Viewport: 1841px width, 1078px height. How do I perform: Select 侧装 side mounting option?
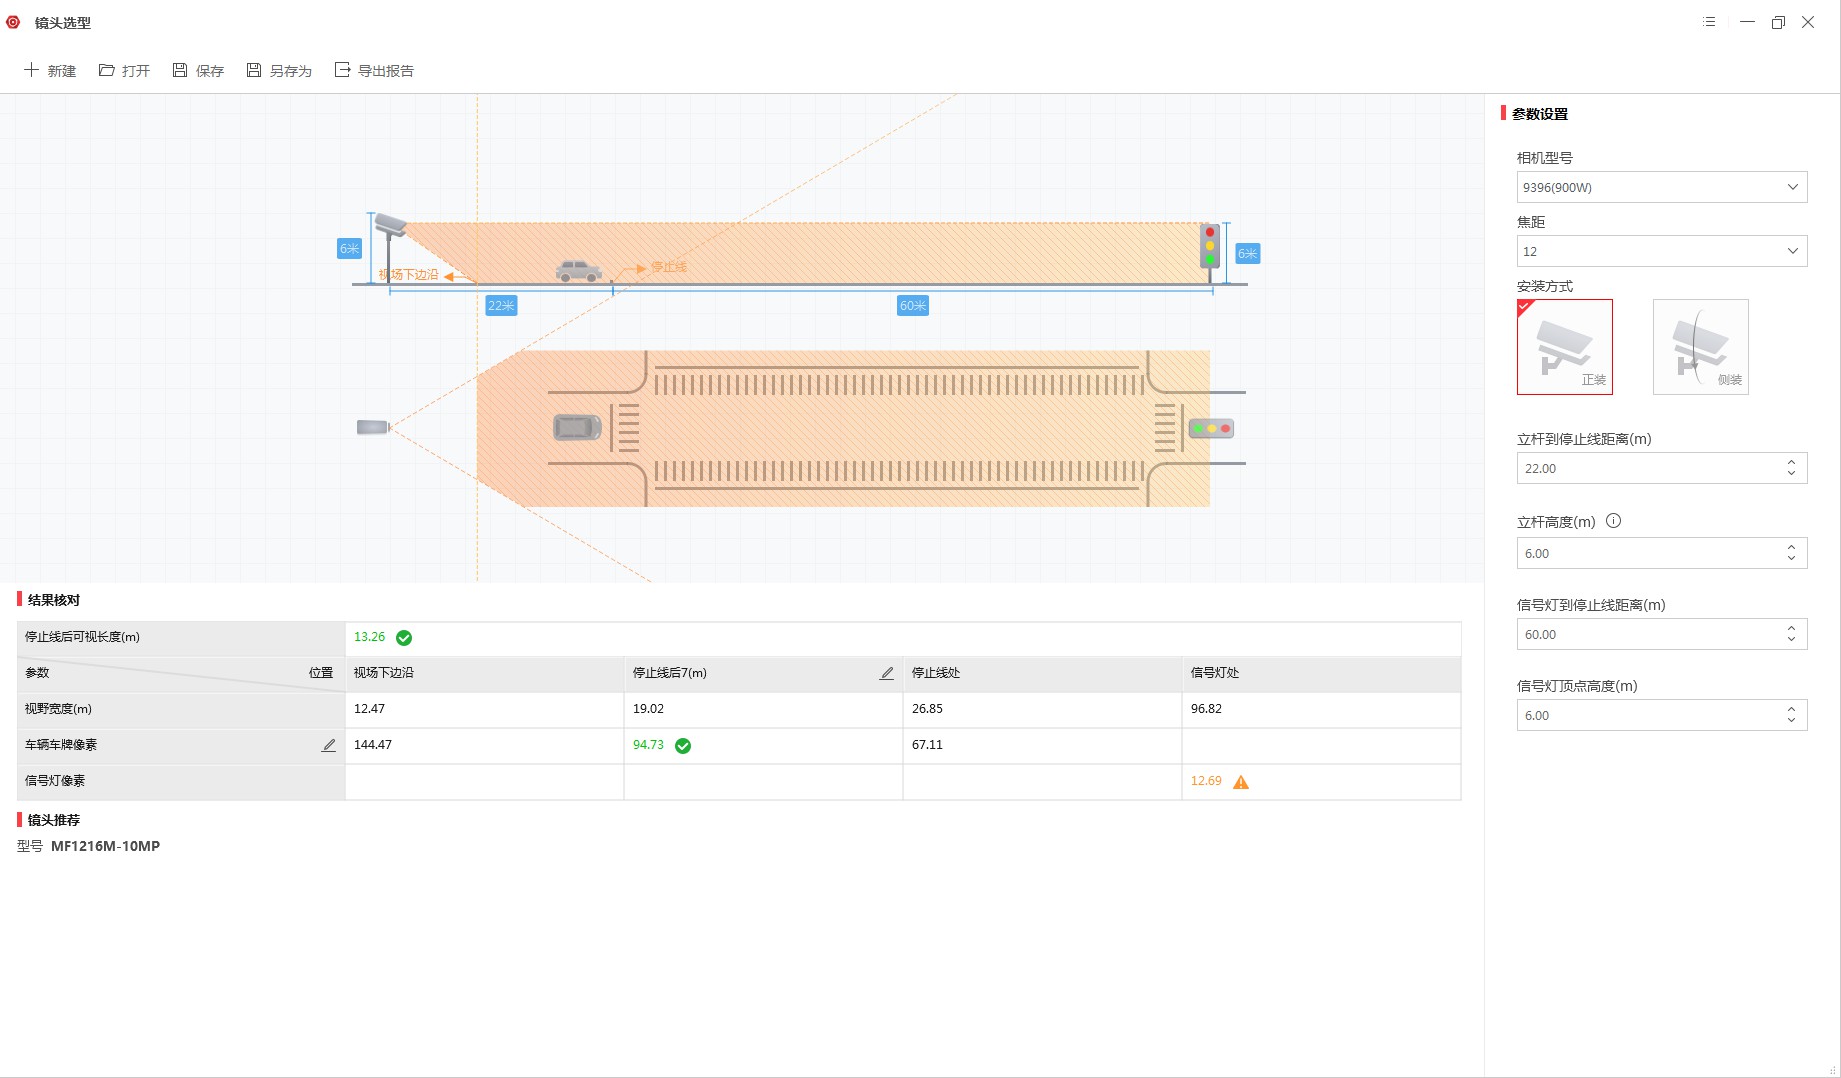[1700, 347]
